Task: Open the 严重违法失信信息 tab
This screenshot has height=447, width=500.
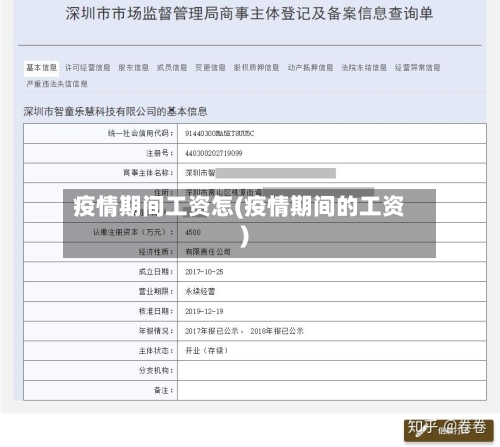Action: tap(57, 84)
